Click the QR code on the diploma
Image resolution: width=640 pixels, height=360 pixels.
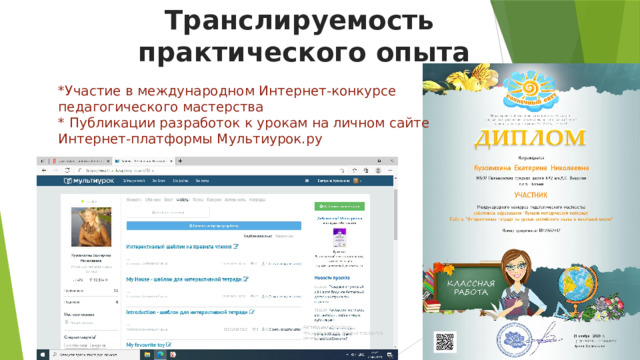click(x=445, y=342)
